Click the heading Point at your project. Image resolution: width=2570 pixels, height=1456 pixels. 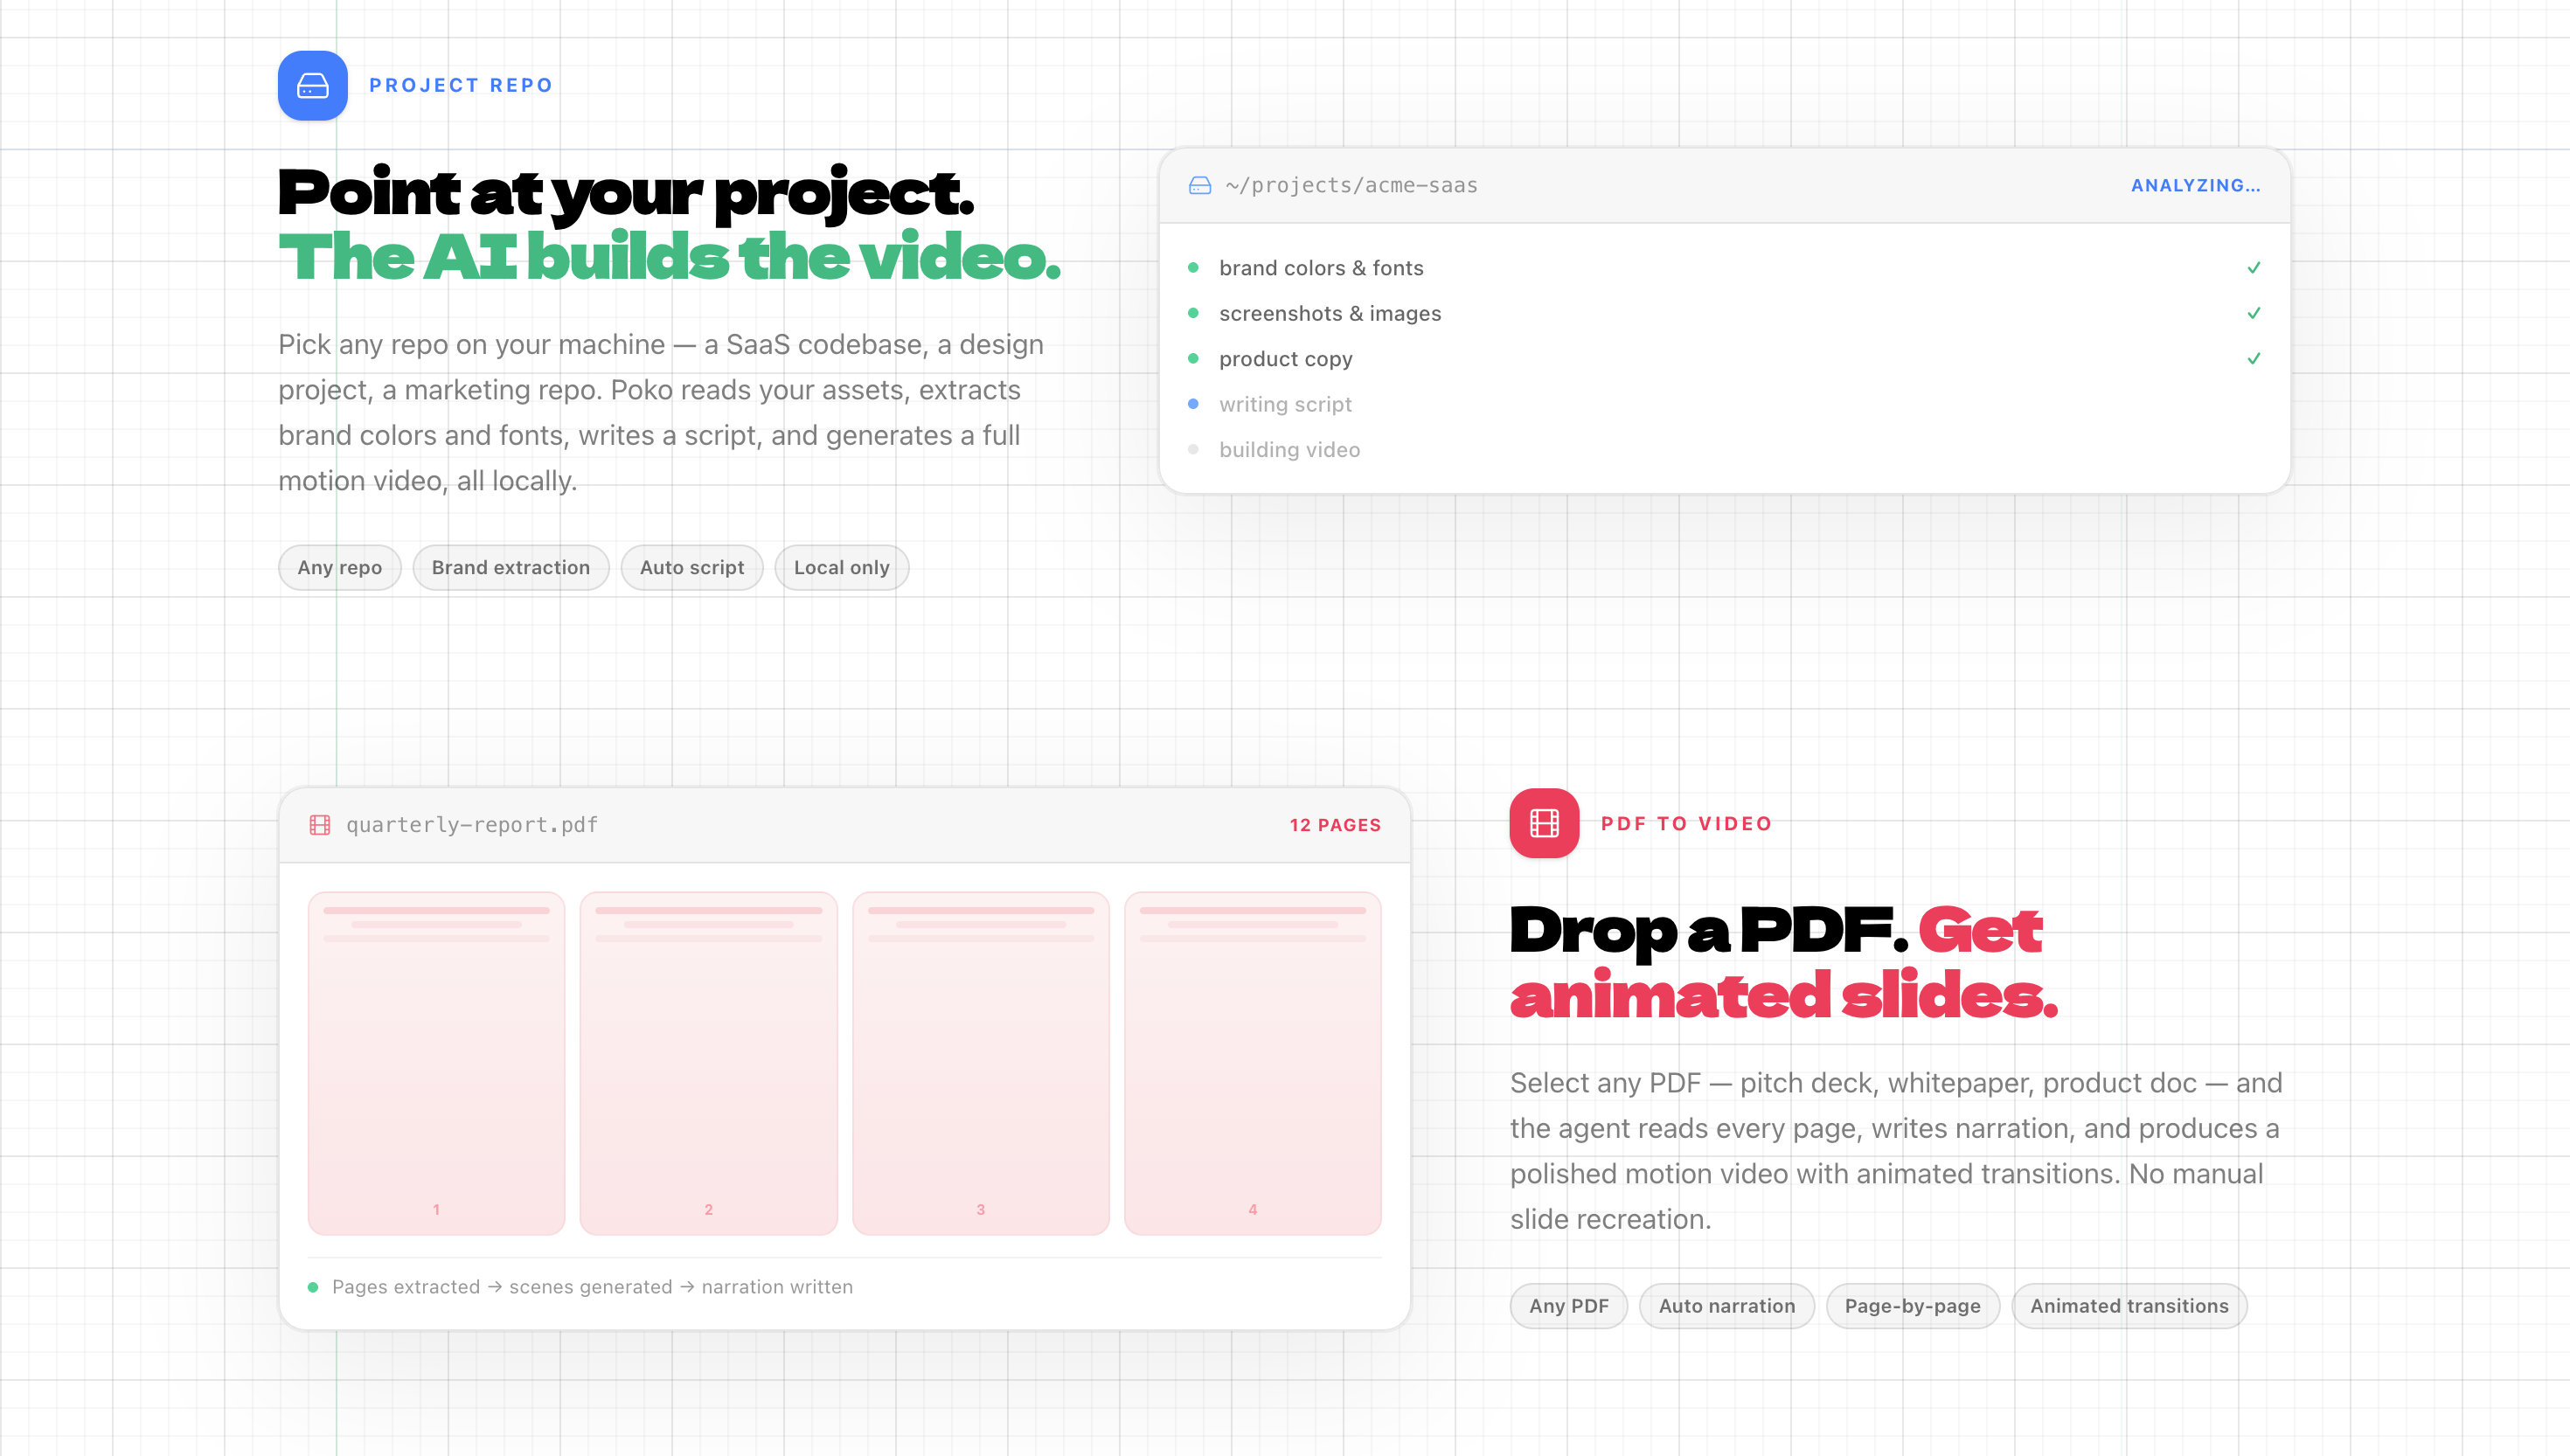pos(626,193)
